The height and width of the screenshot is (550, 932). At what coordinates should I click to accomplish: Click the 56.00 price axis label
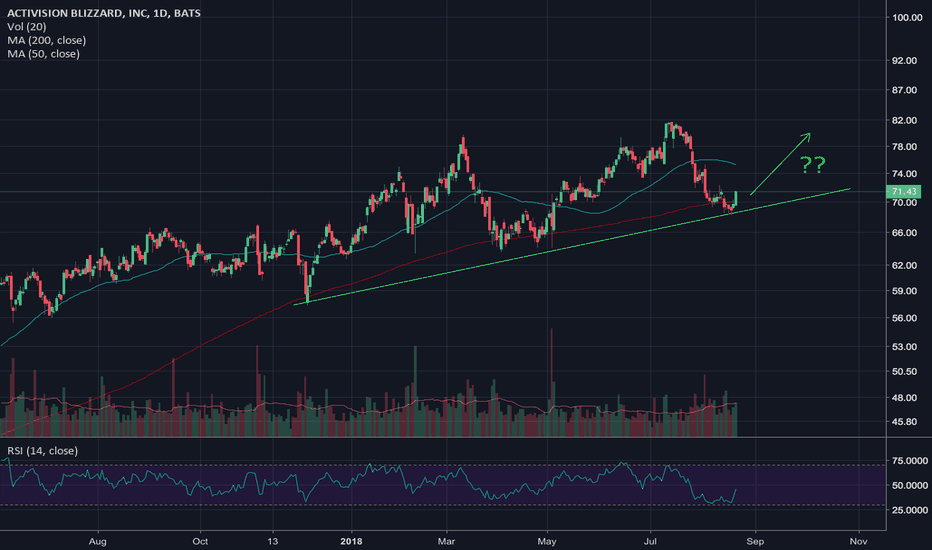point(905,318)
